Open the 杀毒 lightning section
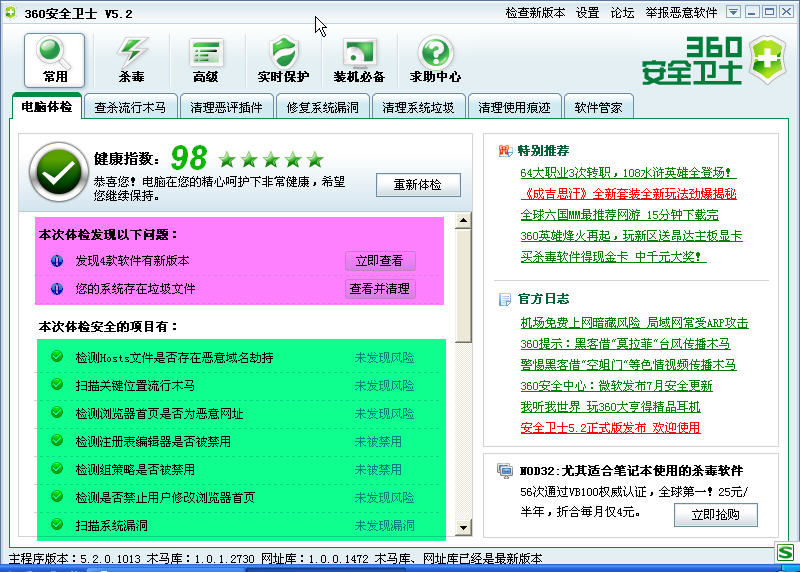Viewport: 800px width, 572px height. pyautogui.click(x=131, y=60)
